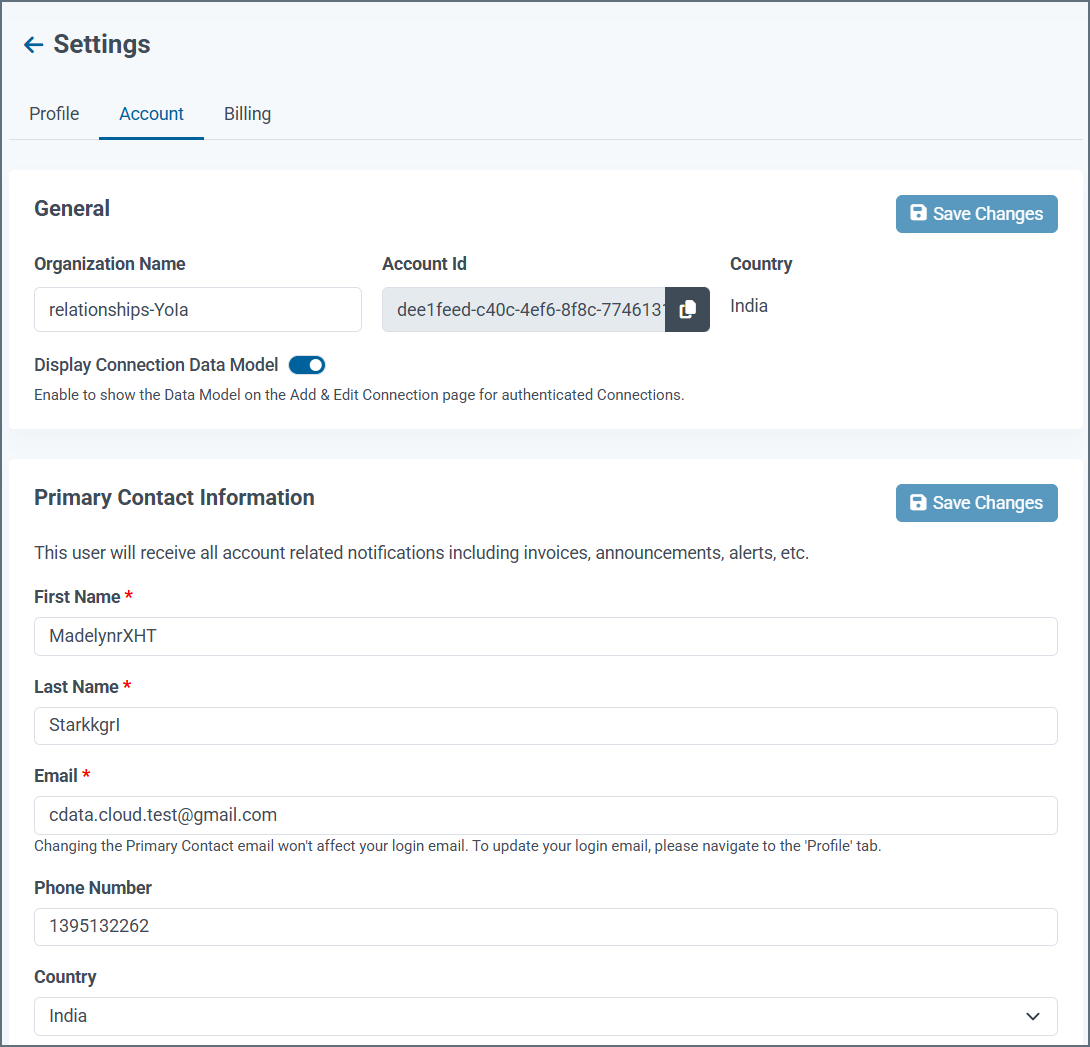Switch to the Profile tab
The image size is (1090, 1047).
click(54, 114)
